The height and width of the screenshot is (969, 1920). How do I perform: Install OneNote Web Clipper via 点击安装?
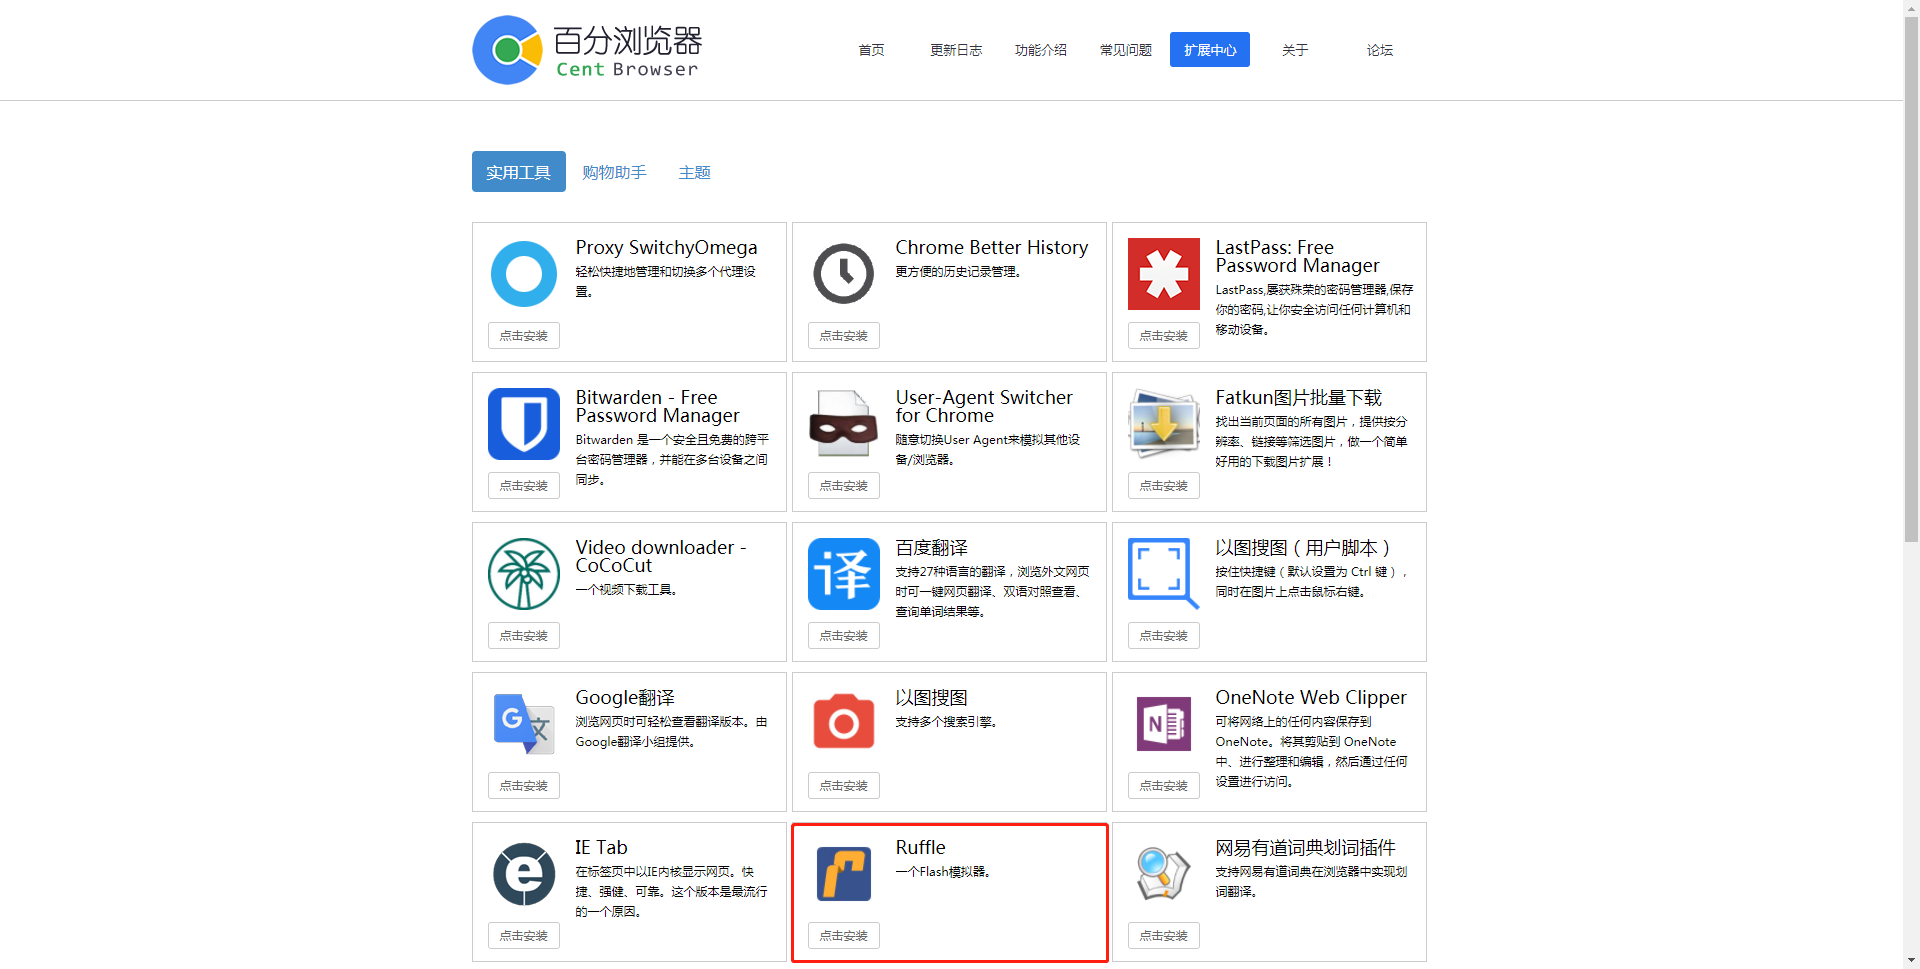(x=1164, y=786)
